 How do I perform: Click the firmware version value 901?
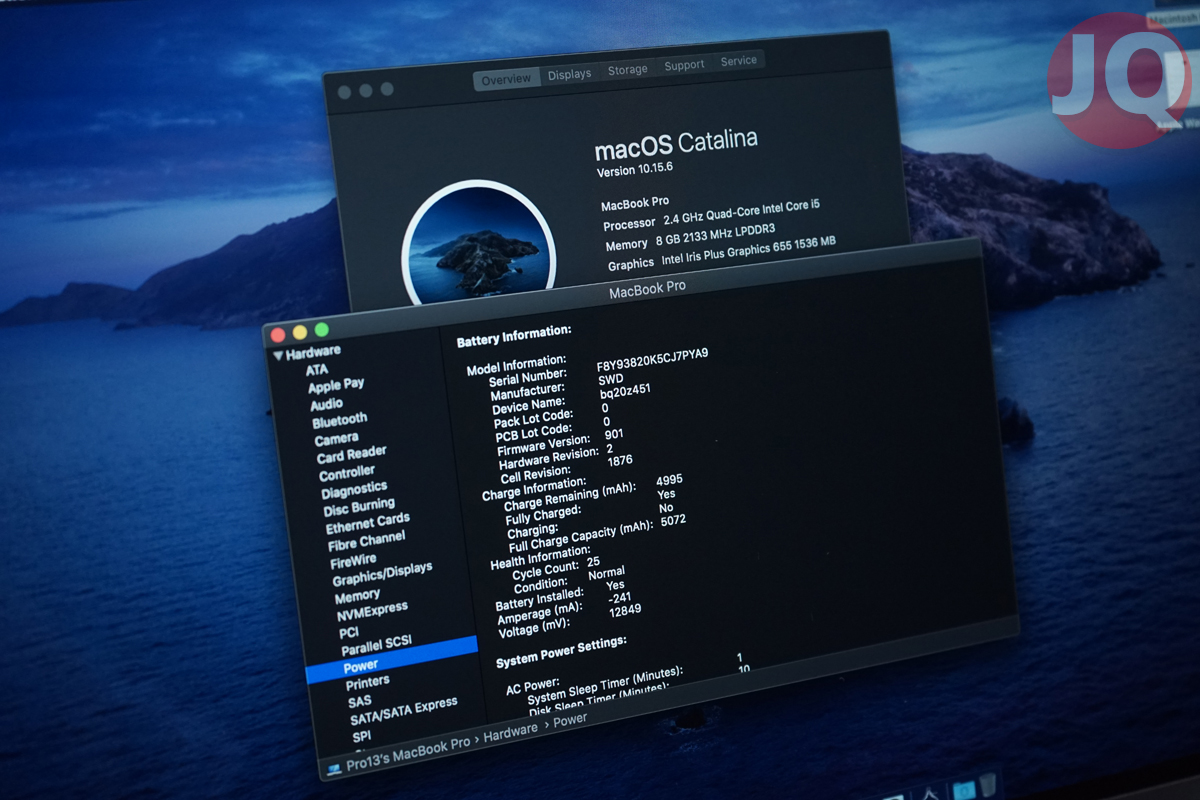click(615, 434)
